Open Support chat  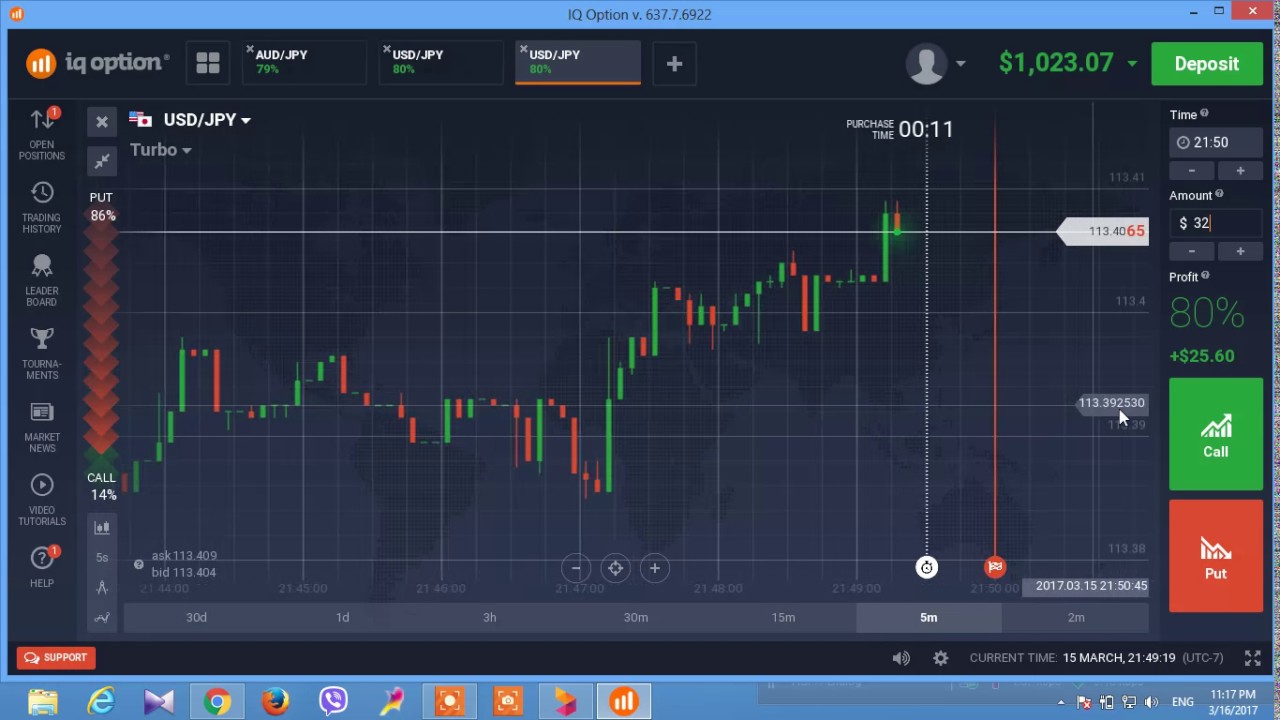pyautogui.click(x=56, y=657)
